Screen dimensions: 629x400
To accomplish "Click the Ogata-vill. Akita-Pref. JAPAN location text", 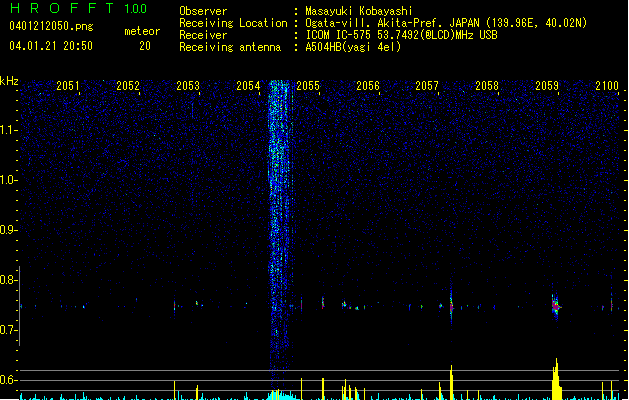I will [x=446, y=23].
